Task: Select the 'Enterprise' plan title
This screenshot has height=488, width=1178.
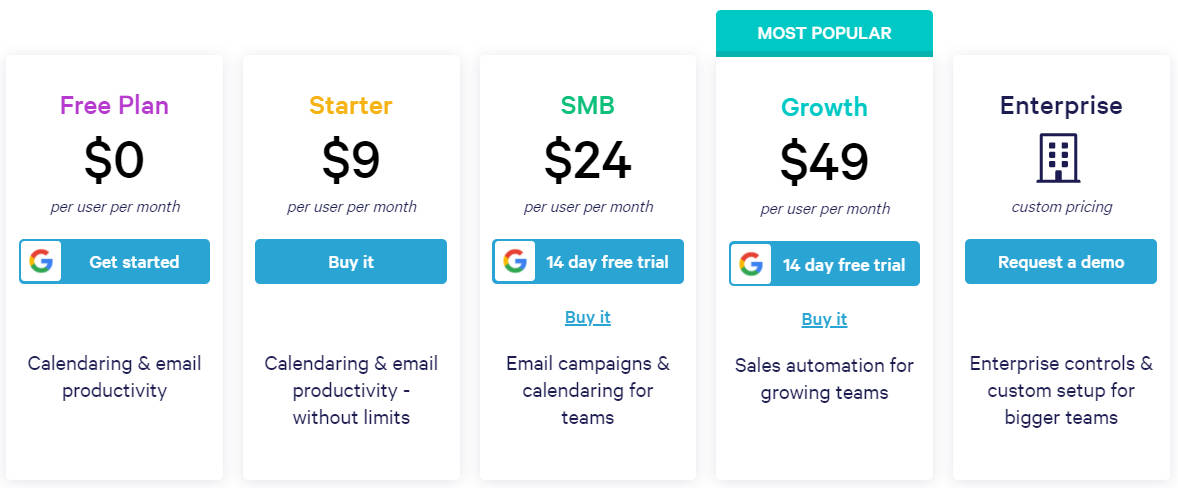Action: pos(1061,105)
